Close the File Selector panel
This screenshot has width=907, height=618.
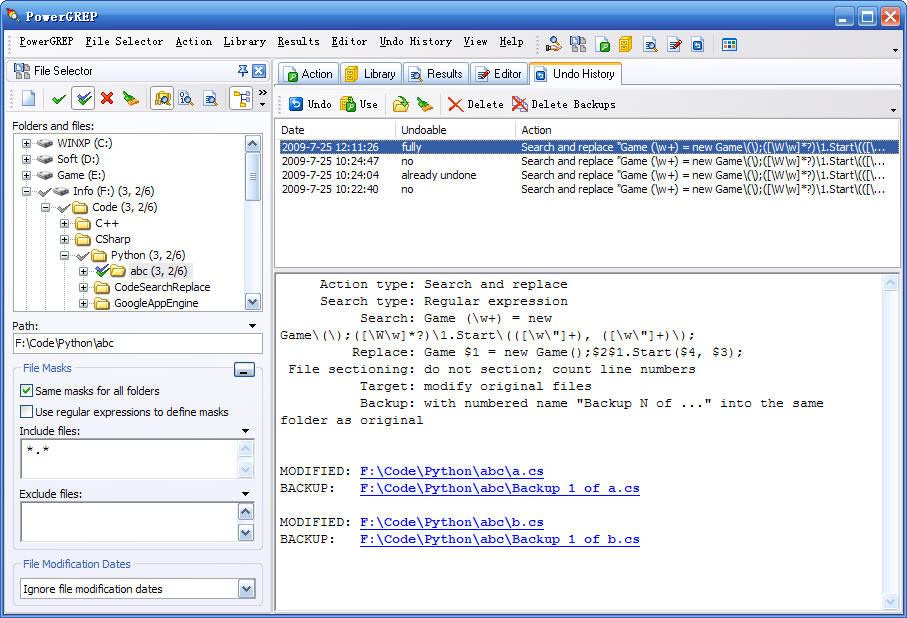tap(259, 71)
